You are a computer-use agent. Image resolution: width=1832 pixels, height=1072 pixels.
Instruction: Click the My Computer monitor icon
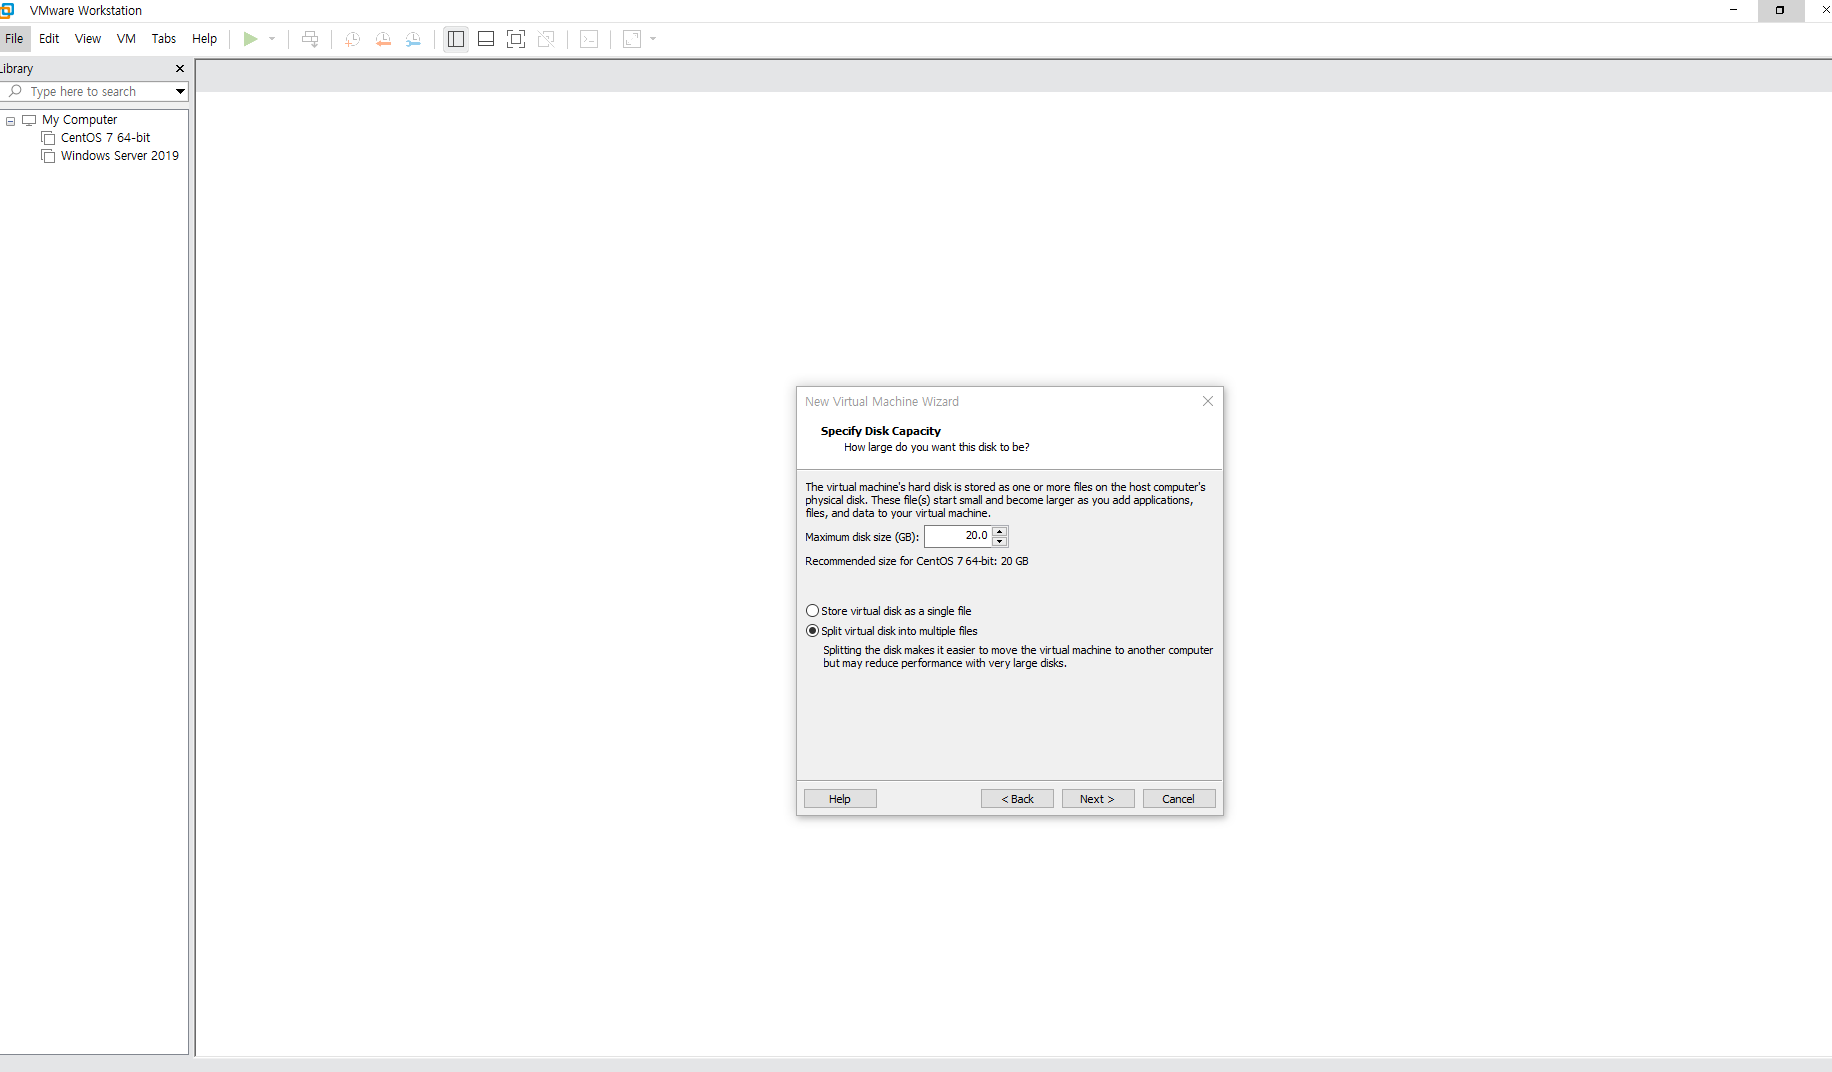click(29, 120)
